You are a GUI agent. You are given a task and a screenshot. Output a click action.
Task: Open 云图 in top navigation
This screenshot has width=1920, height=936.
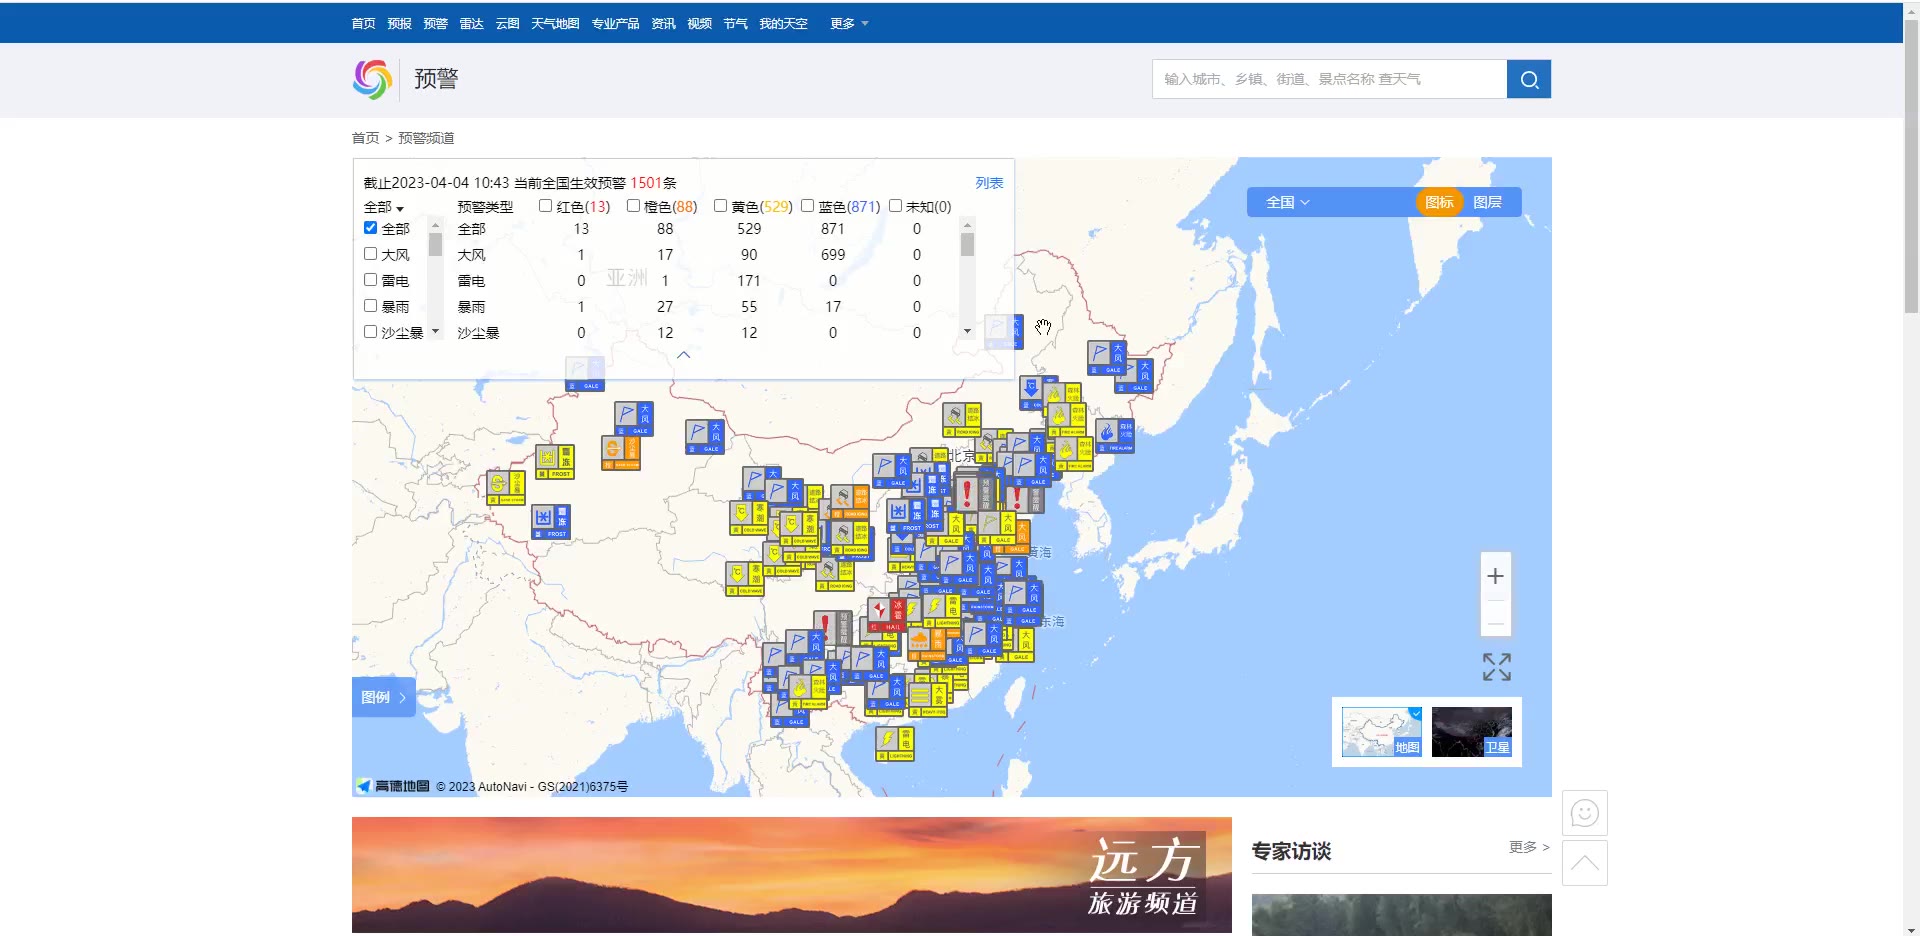tap(507, 23)
